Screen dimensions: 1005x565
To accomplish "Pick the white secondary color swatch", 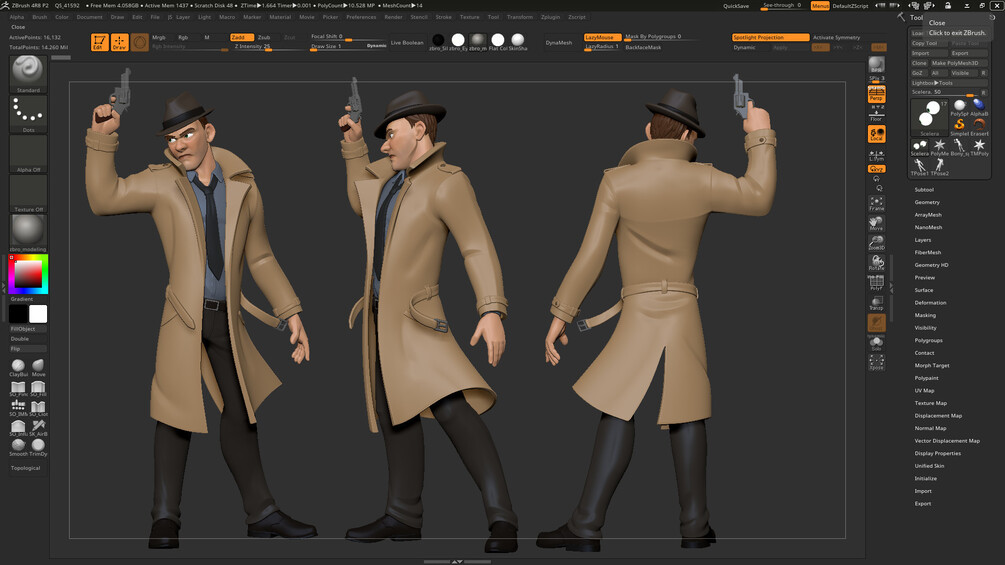I will coord(38,314).
